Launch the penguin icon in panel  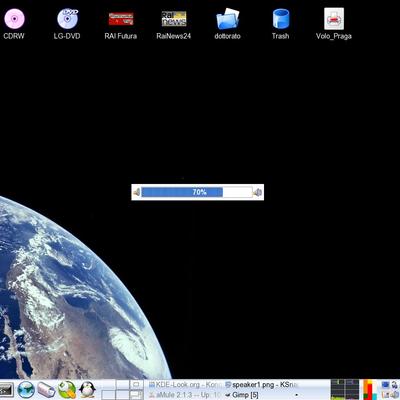pos(87,390)
